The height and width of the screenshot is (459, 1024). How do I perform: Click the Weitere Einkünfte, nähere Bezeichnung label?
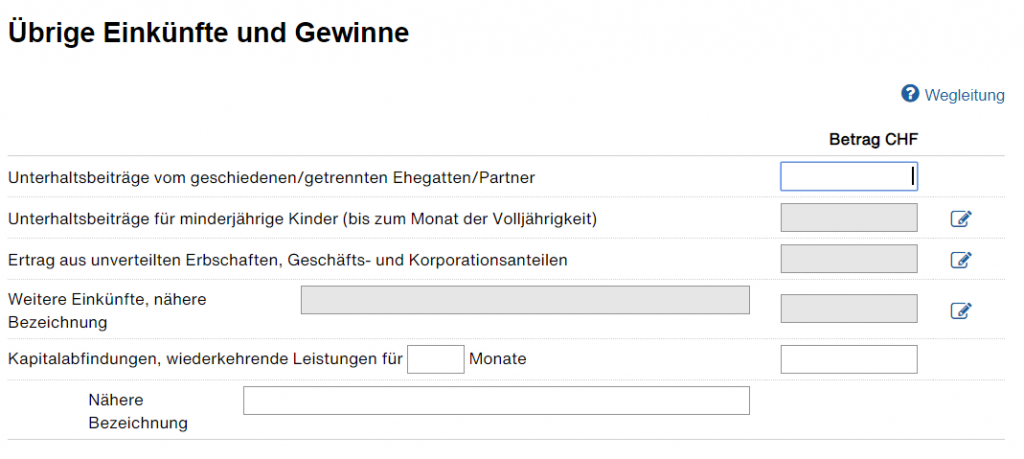coord(107,311)
